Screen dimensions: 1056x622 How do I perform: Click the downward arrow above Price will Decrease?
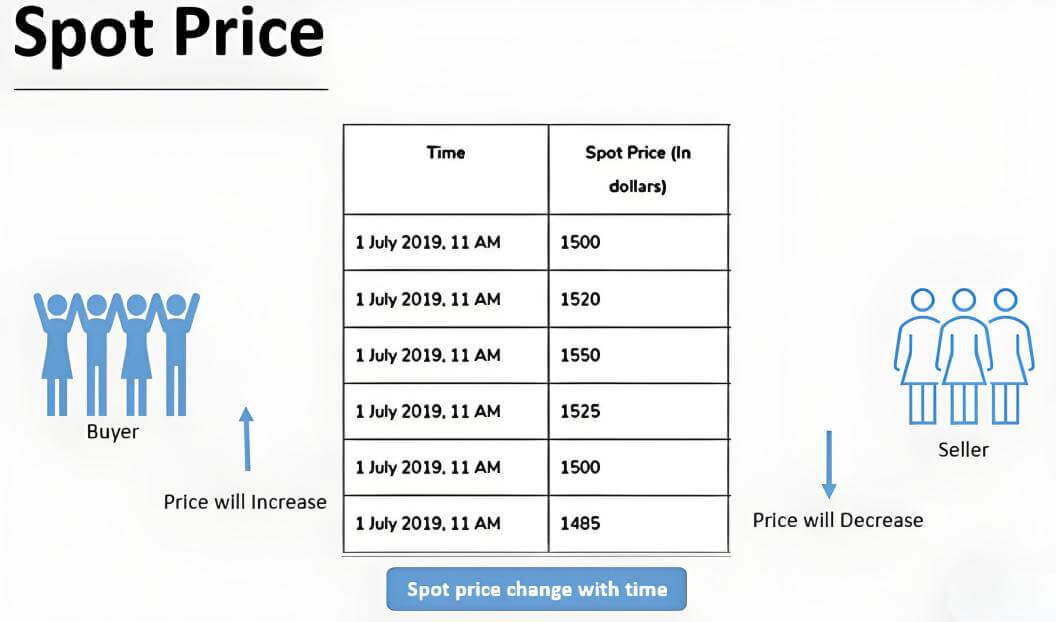pyautogui.click(x=829, y=464)
